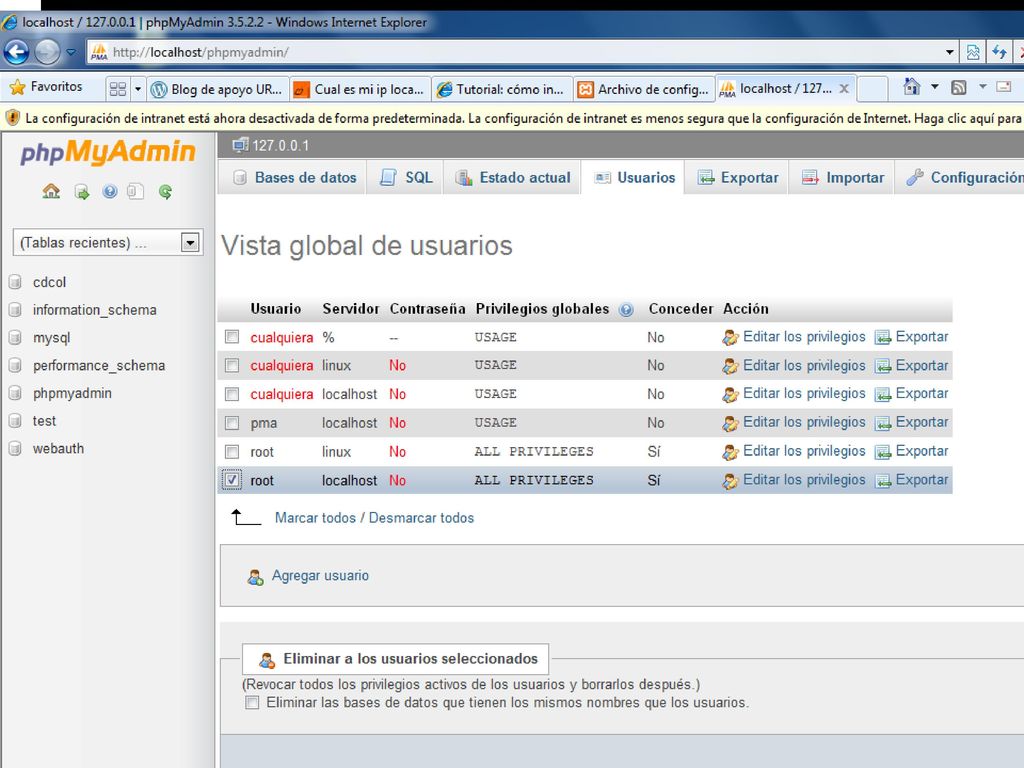This screenshot has width=1024, height=768.
Task: Click the compatibility view icon
Action: [972, 52]
